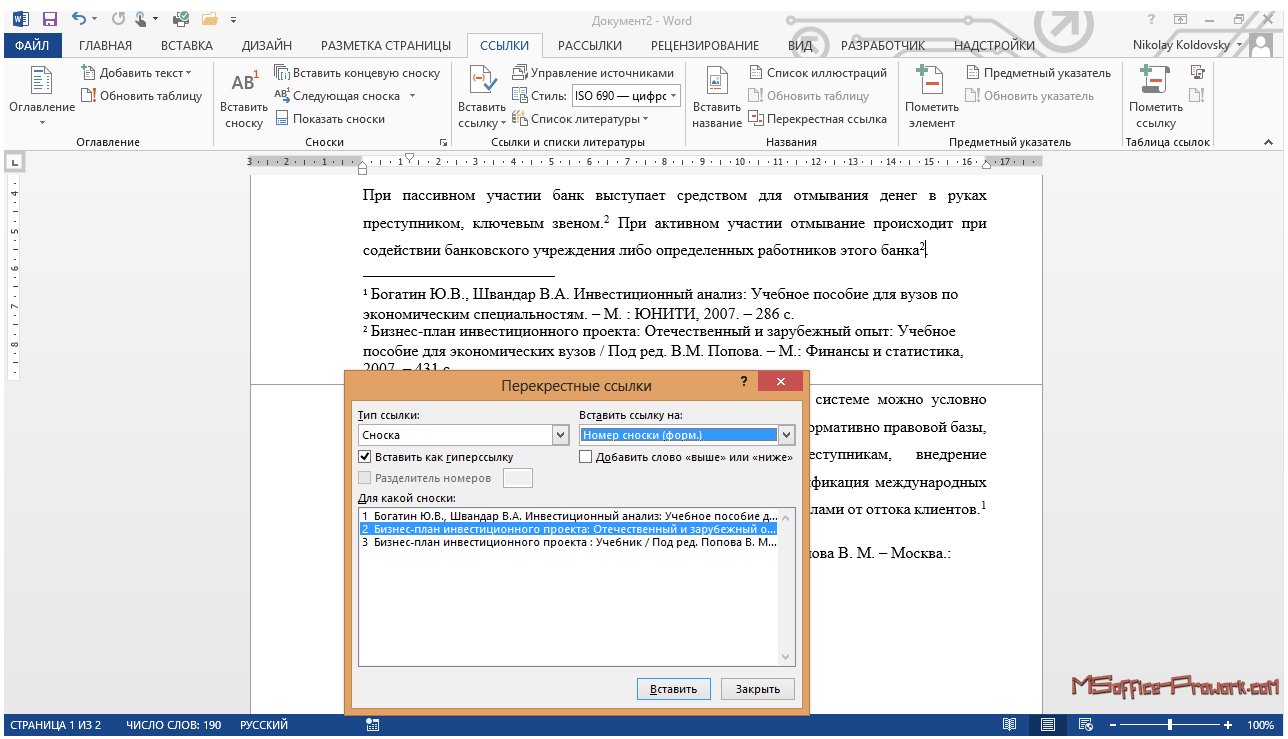1288x739 pixels.
Task: Select footnote 1 Богатин Ю.В. in list
Action: [568, 515]
